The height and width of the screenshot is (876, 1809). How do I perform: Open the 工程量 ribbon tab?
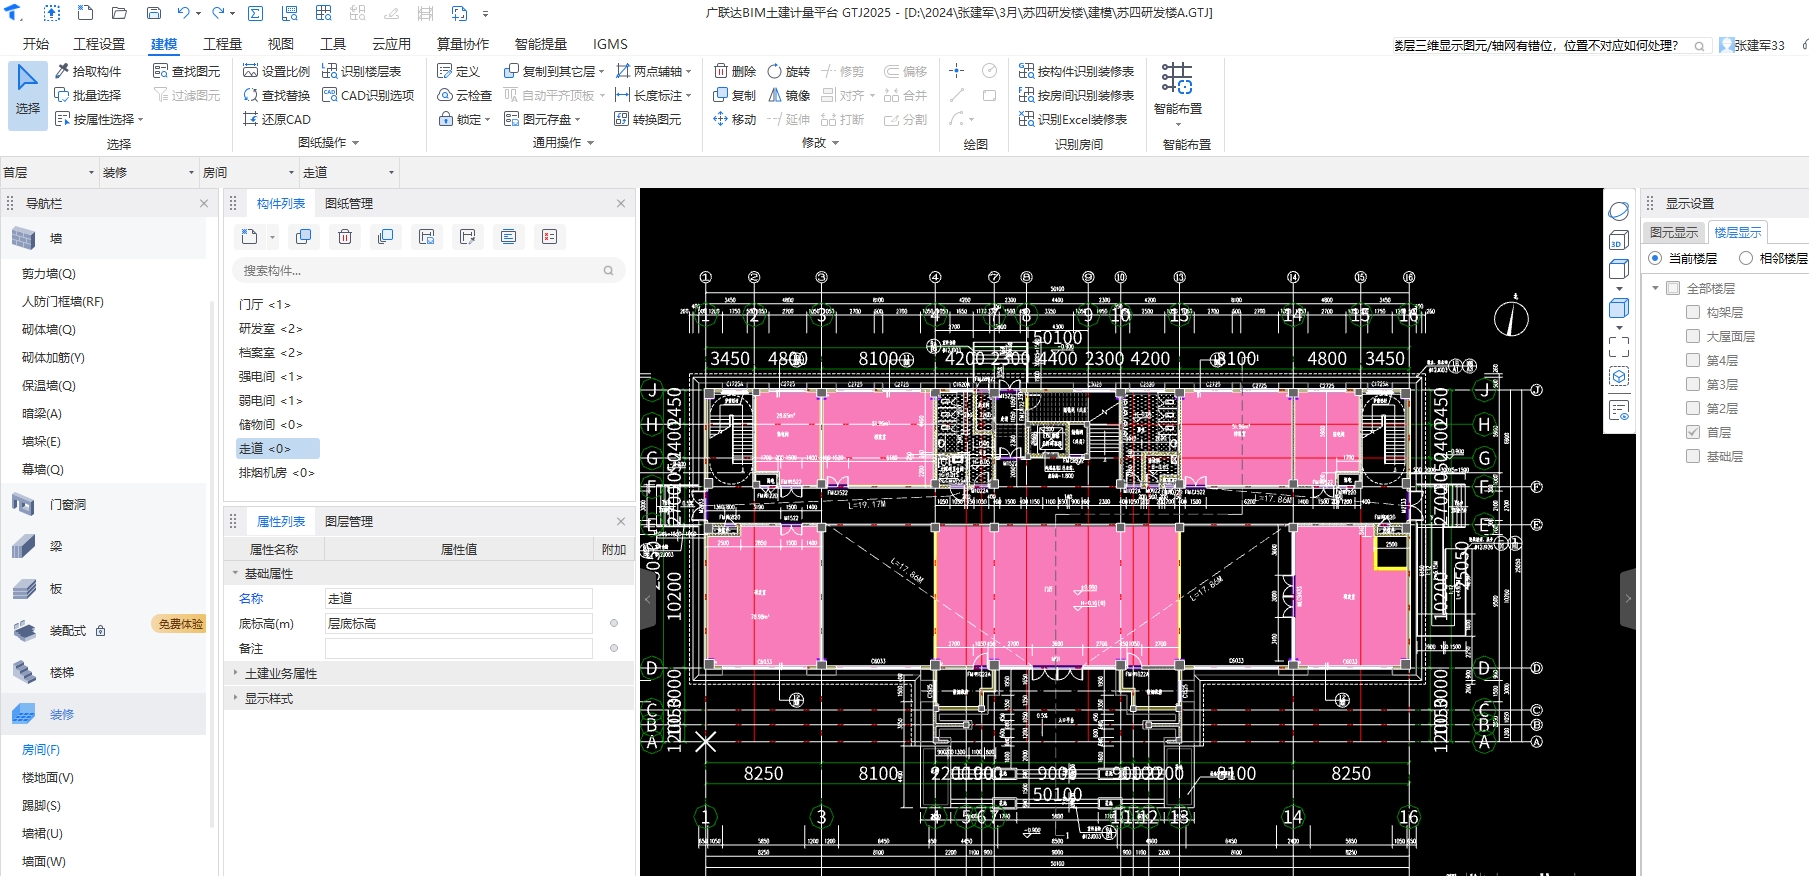[222, 44]
